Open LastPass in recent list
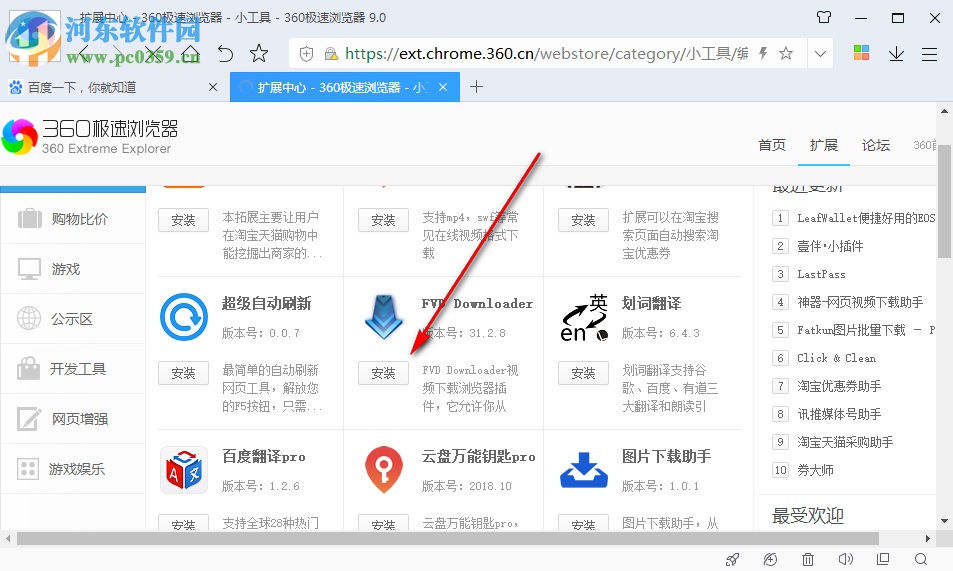Viewport: 953px width, 571px height. tap(821, 274)
